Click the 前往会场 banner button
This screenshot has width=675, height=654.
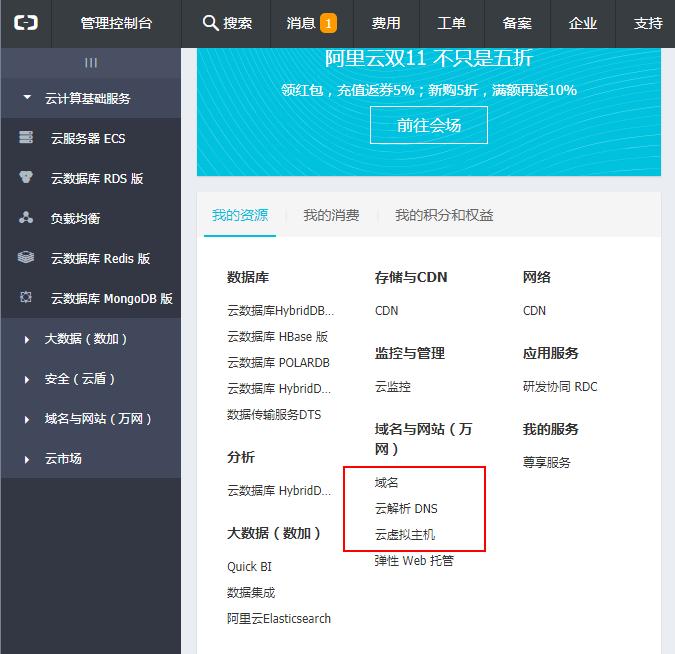tap(429, 125)
